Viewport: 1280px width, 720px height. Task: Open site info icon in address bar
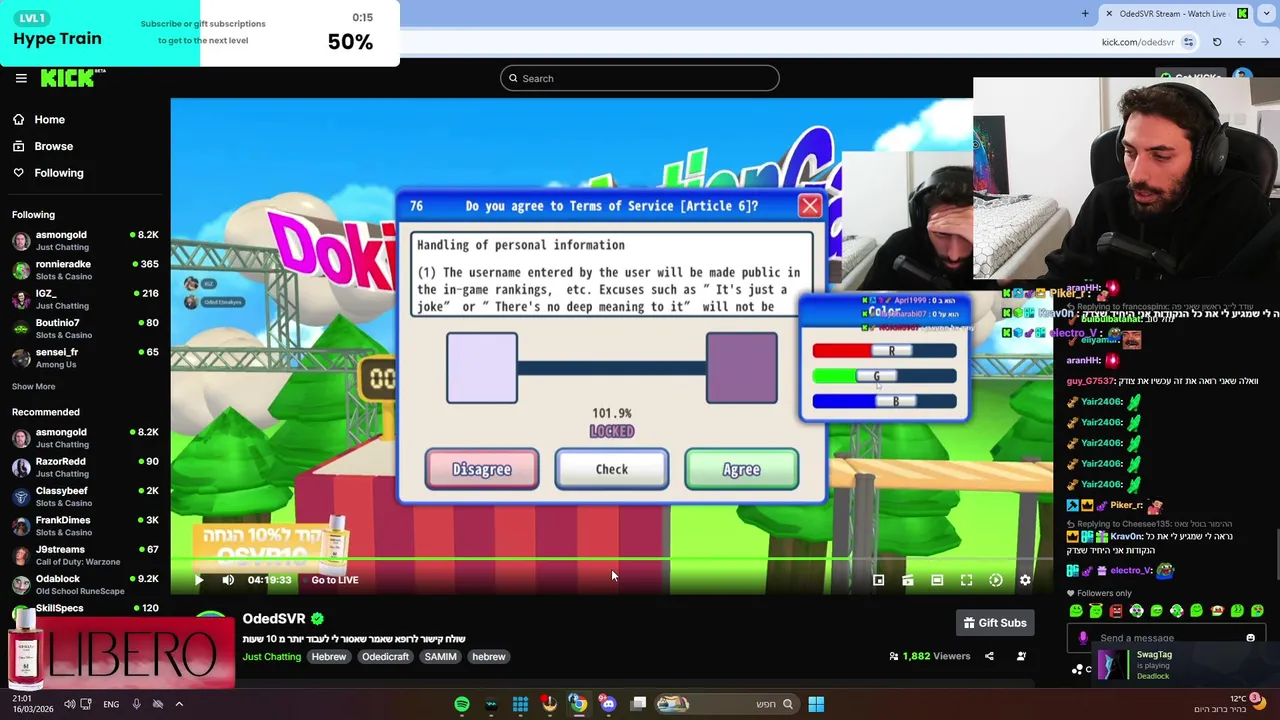[x=1188, y=42]
